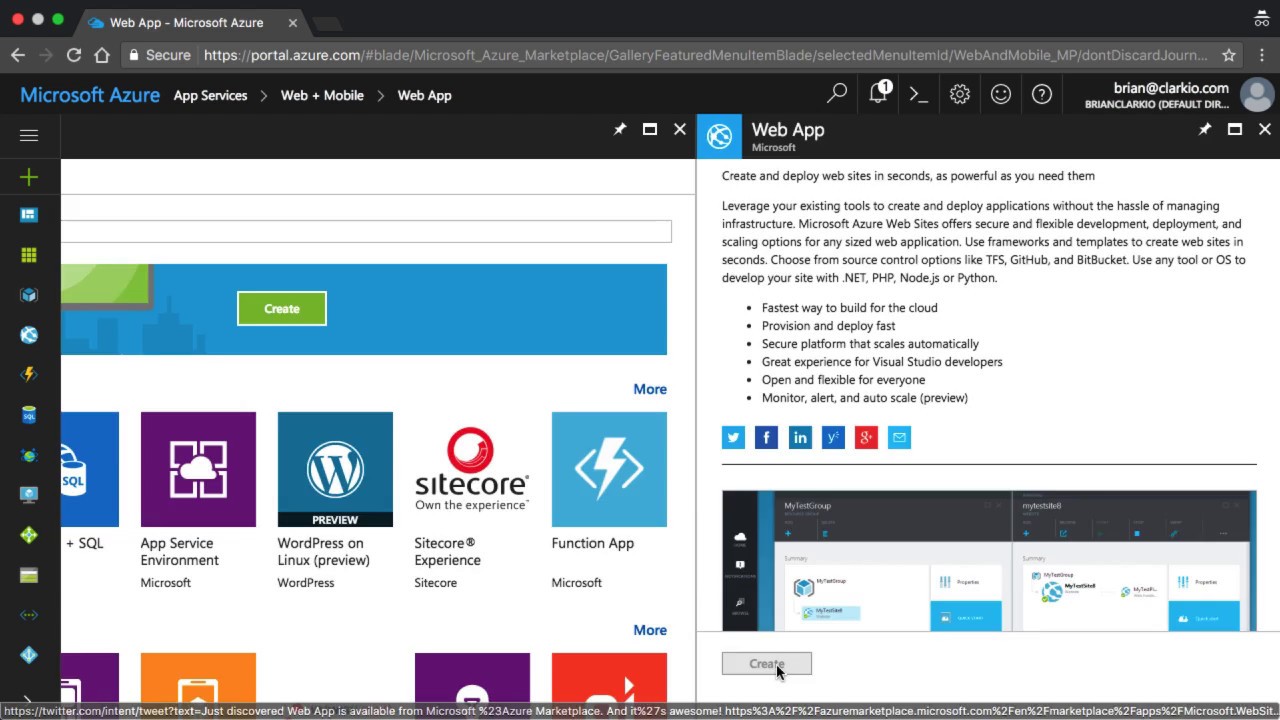
Task: Share Web App on LinkedIn
Action: 800,437
